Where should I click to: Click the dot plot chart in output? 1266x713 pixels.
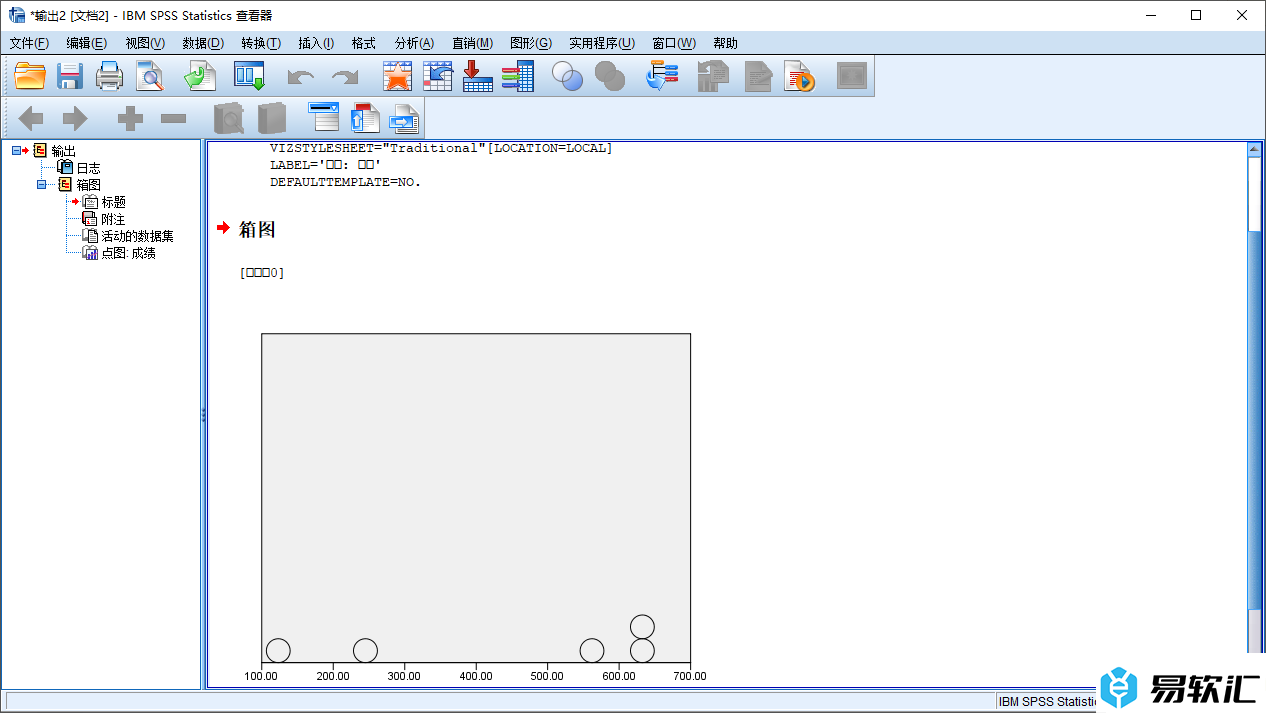(x=476, y=508)
